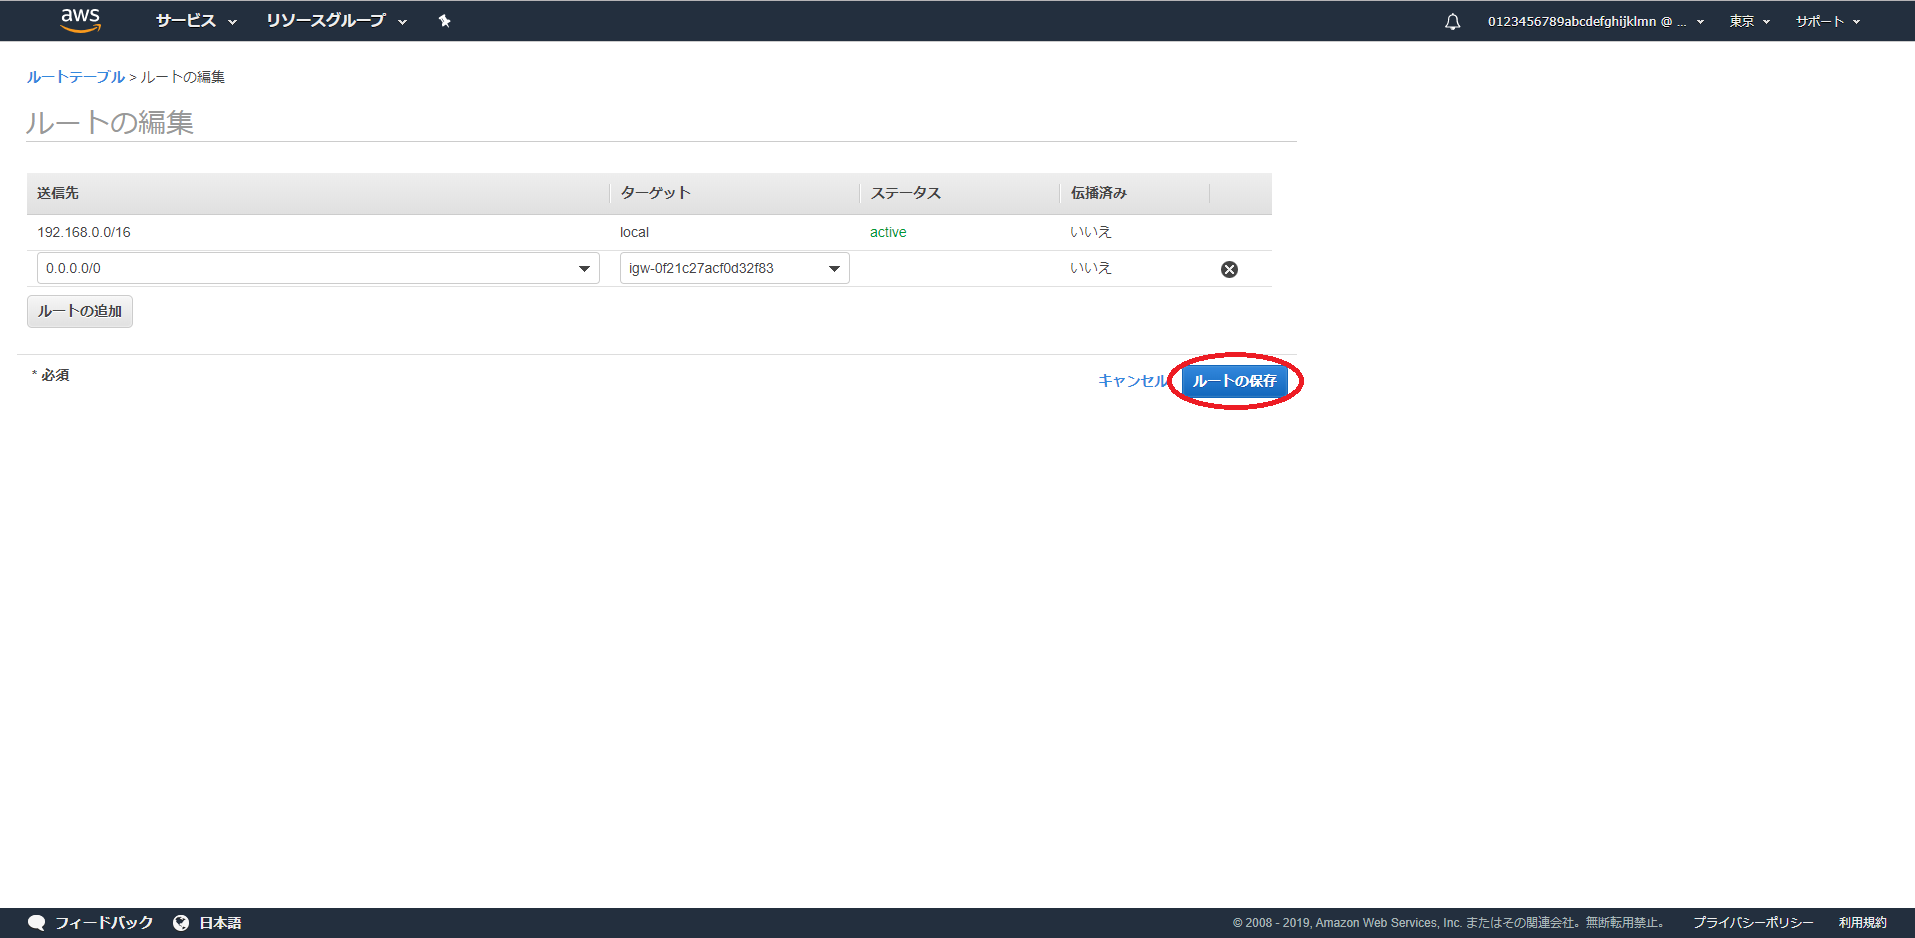Click the AWS logo home icon
The height and width of the screenshot is (938, 1915).
click(x=80, y=20)
